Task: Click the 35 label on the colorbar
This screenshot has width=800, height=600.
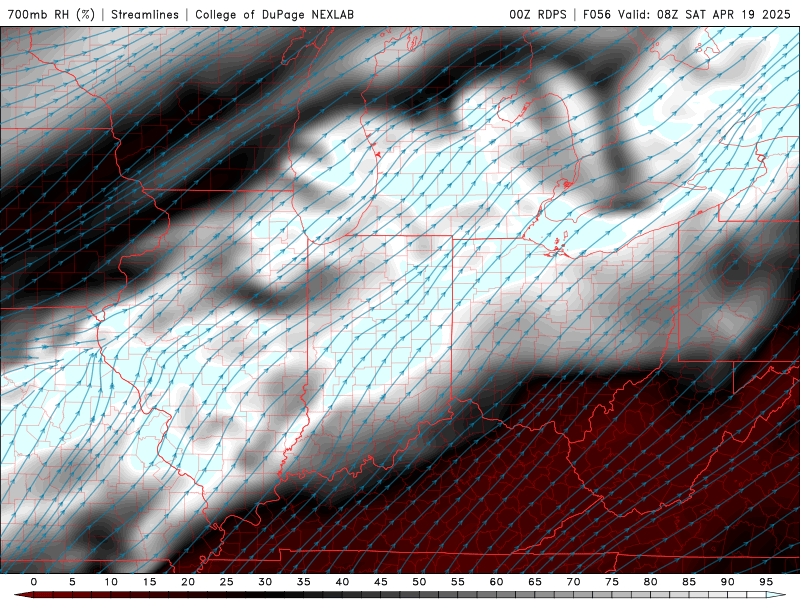Action: tap(304, 582)
